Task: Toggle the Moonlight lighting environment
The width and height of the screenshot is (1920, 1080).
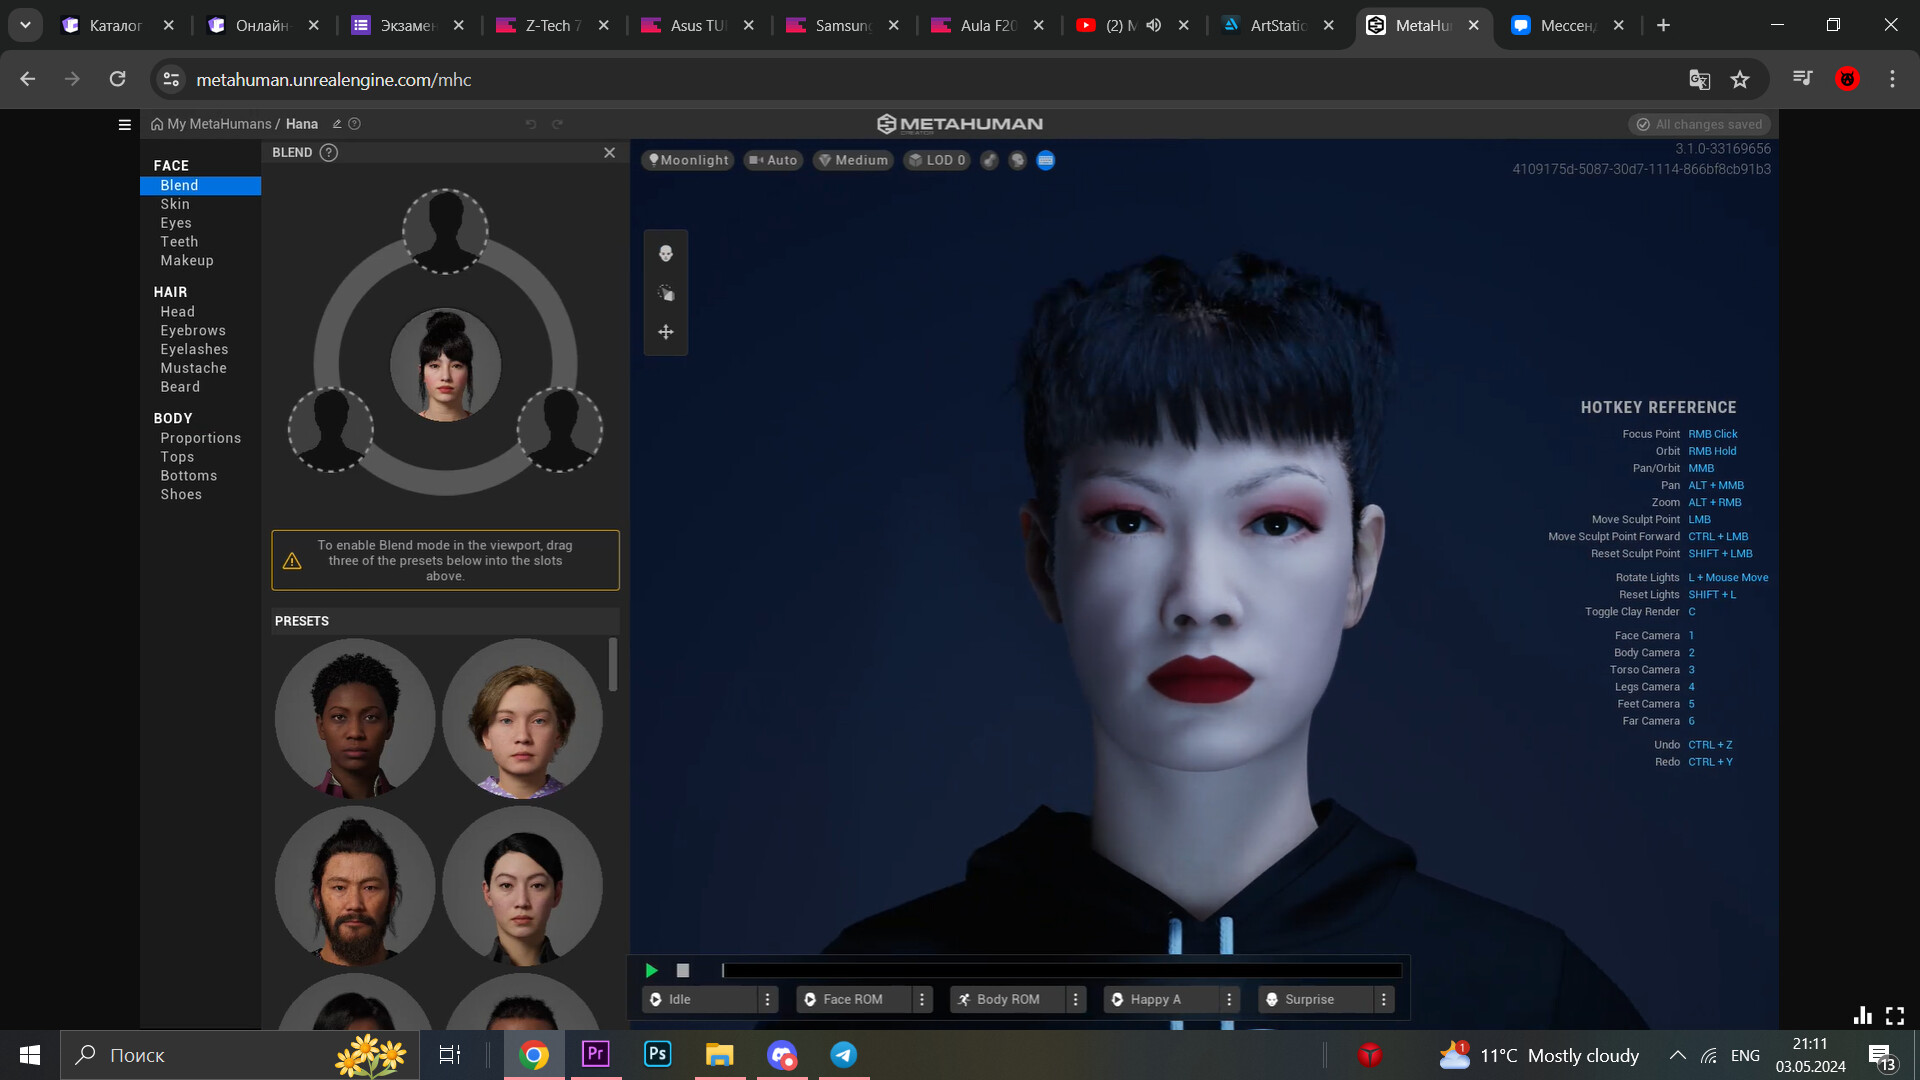Action: coord(687,160)
